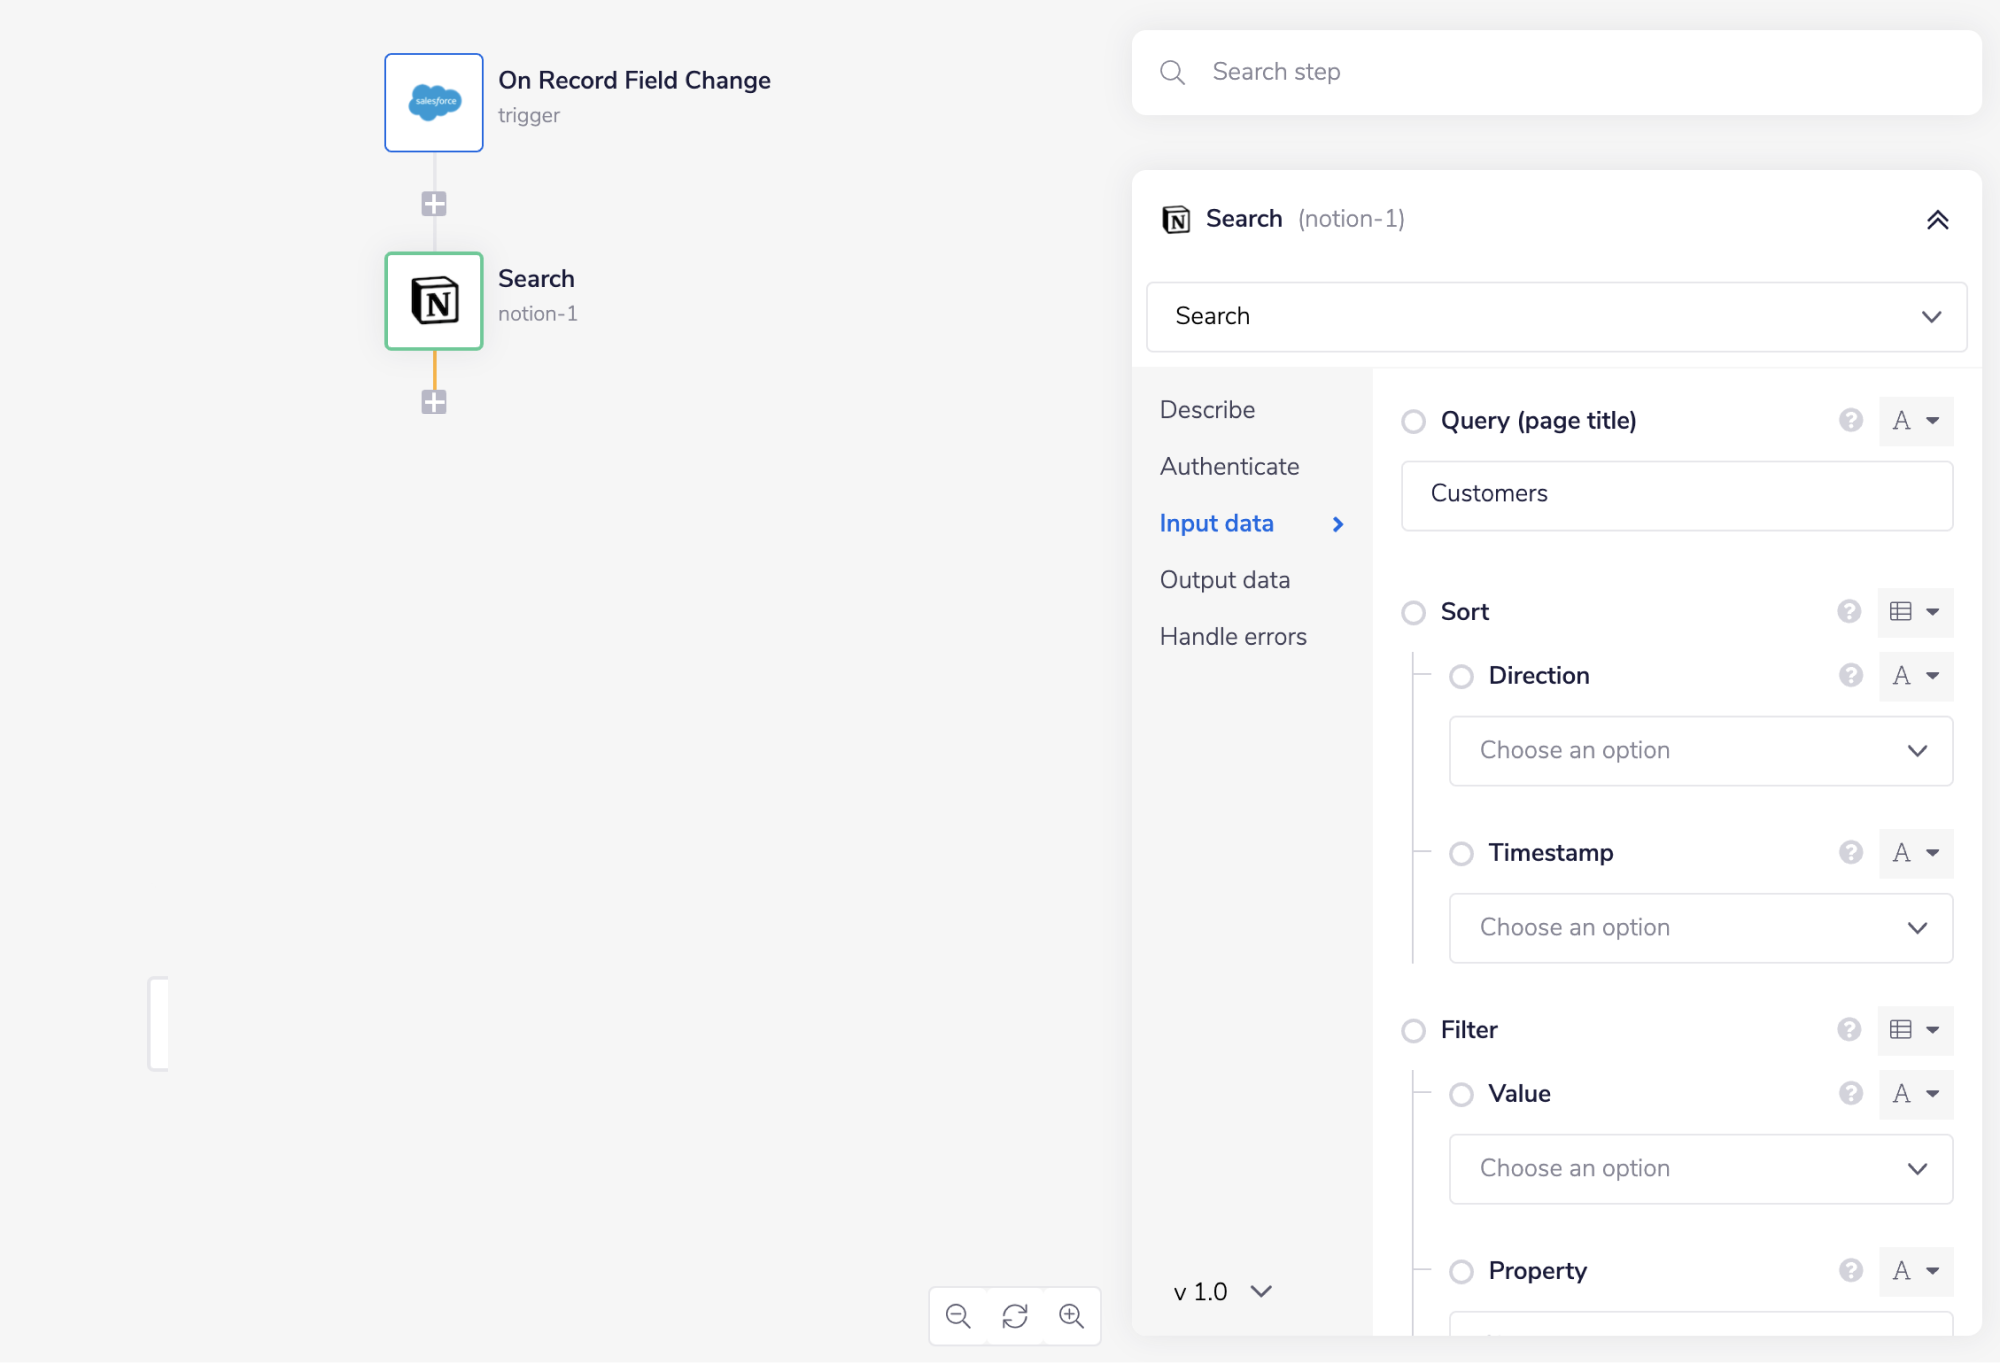2000x1363 pixels.
Task: Open the Describe section
Action: (x=1207, y=410)
